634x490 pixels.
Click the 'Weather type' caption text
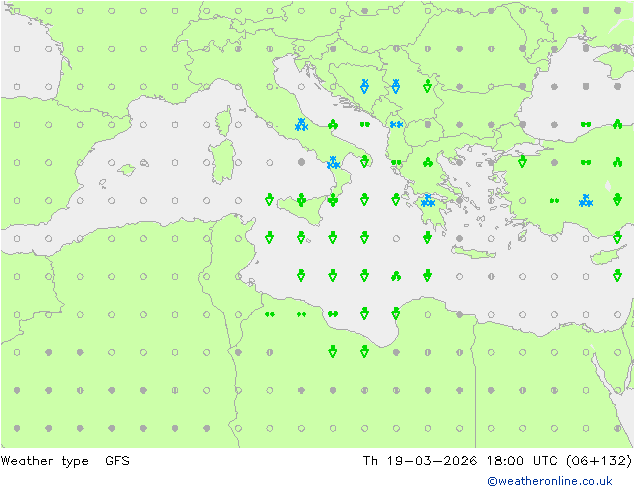pyautogui.click(x=44, y=461)
